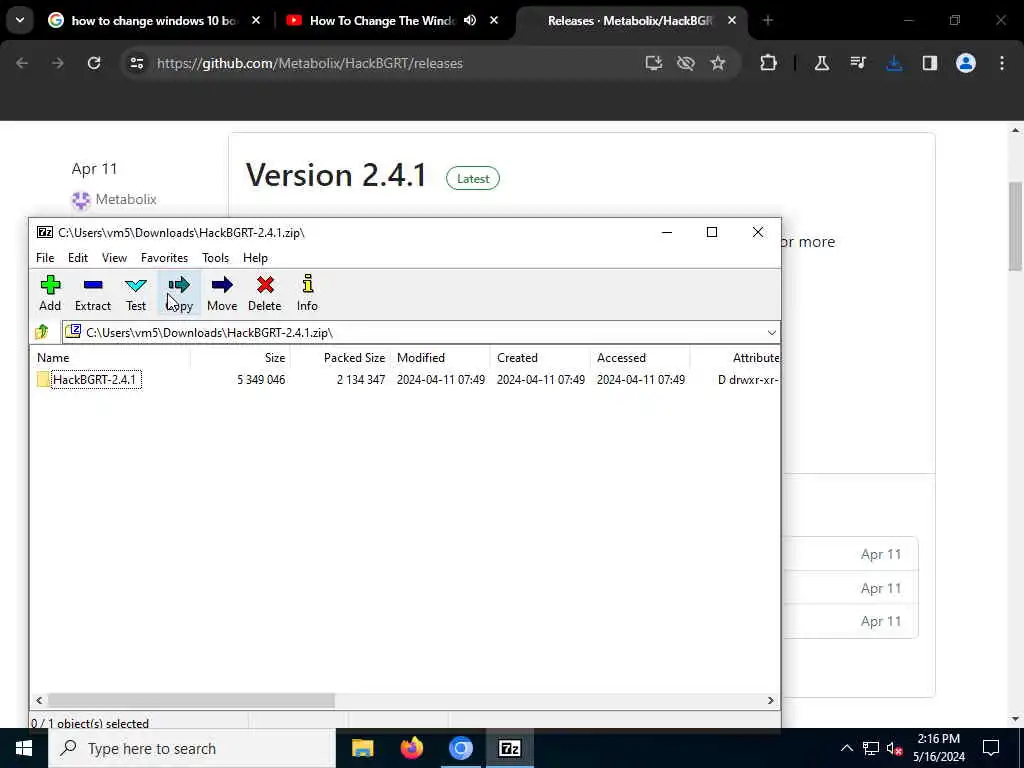Expand the 7-Zip address path dropdown
Image resolution: width=1024 pixels, height=768 pixels.
771,332
